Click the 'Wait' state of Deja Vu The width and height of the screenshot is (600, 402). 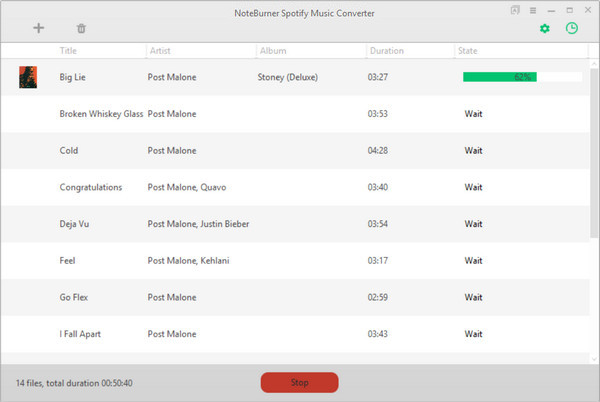point(473,224)
